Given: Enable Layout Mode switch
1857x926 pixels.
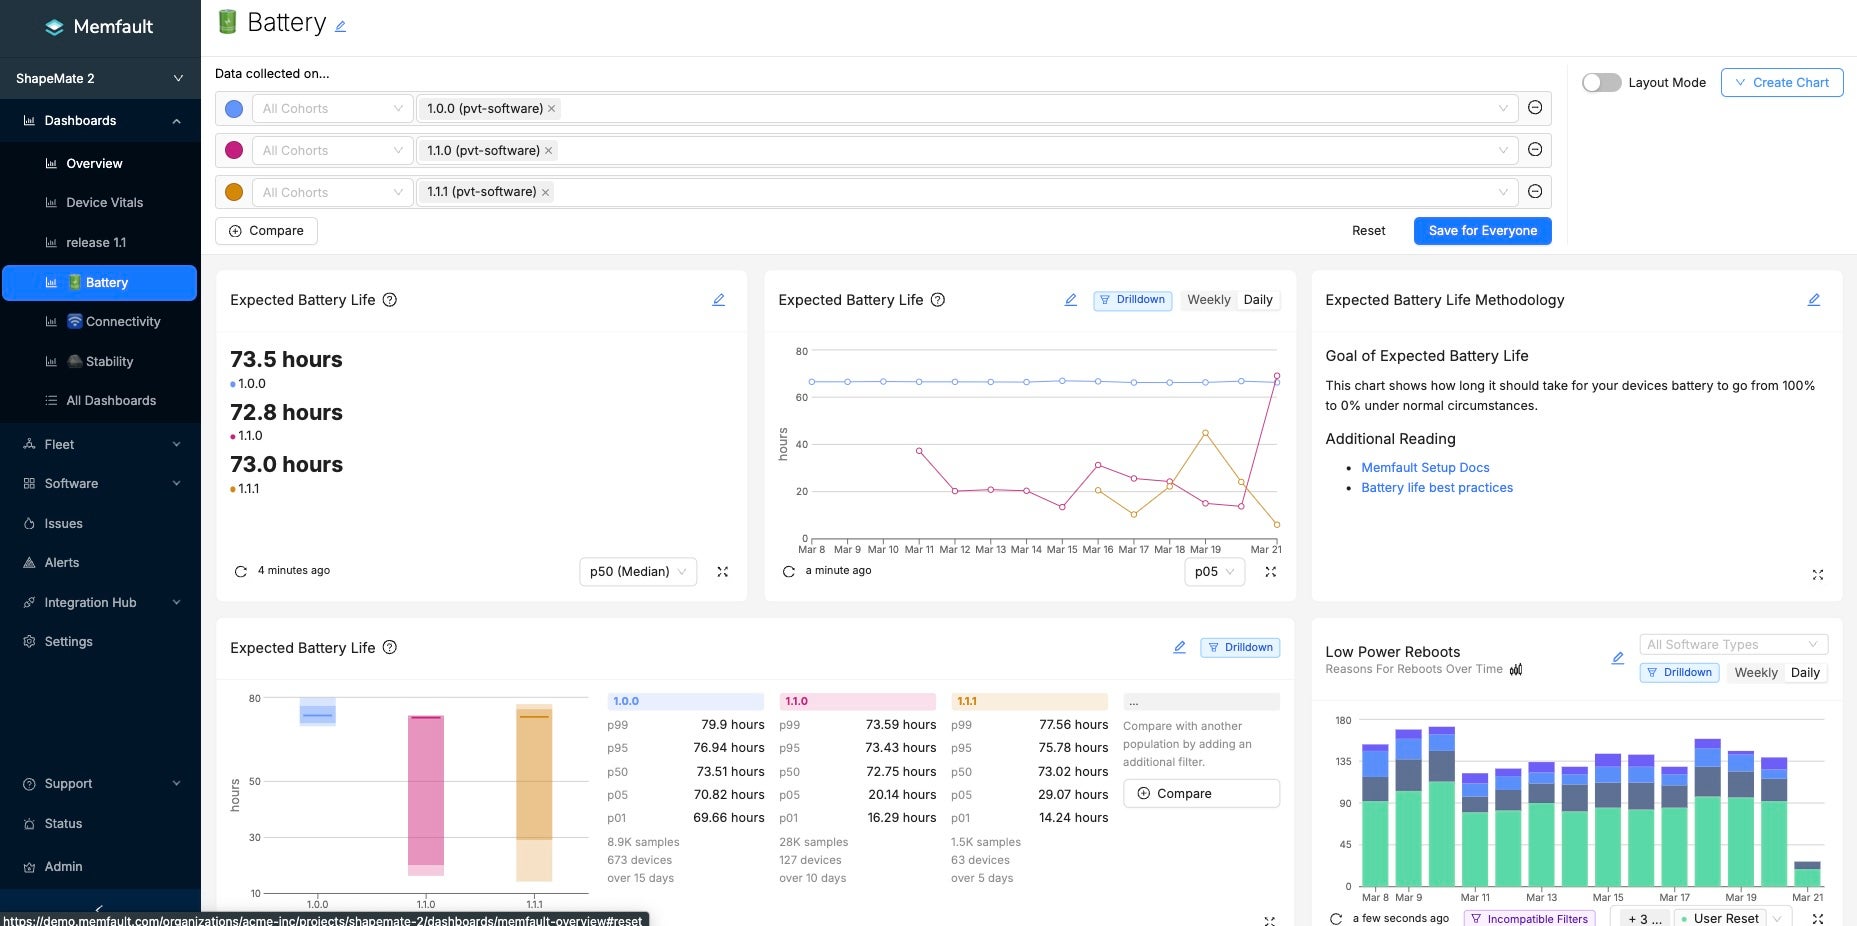Looking at the screenshot, I should pyautogui.click(x=1601, y=83).
